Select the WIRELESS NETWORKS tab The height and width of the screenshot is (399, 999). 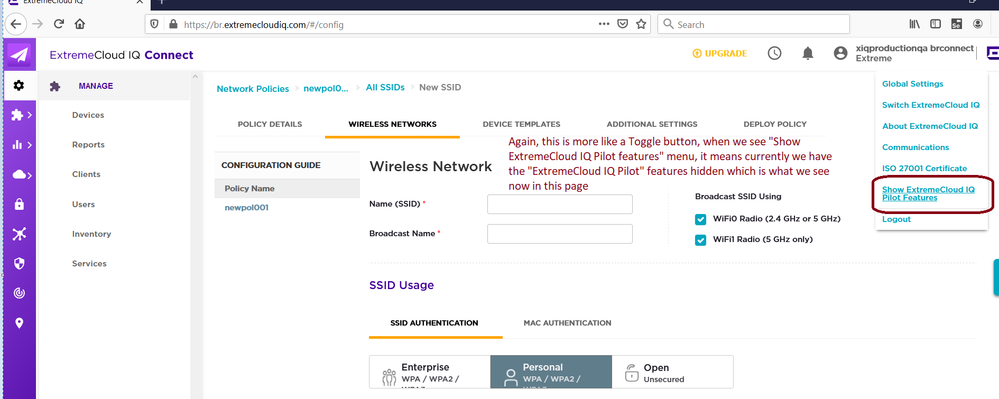(392, 124)
